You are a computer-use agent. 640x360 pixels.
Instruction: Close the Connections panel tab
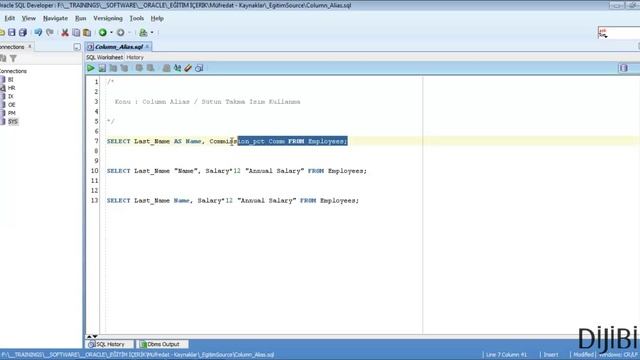(29, 47)
